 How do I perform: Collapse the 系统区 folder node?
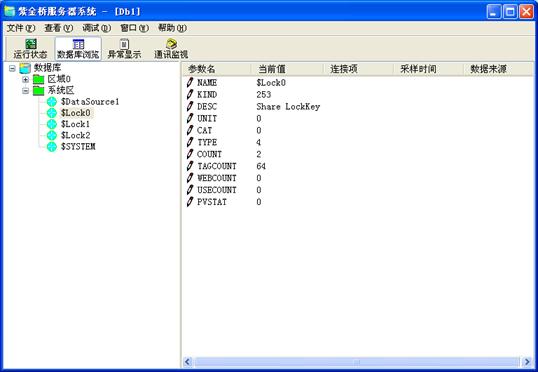(25, 91)
